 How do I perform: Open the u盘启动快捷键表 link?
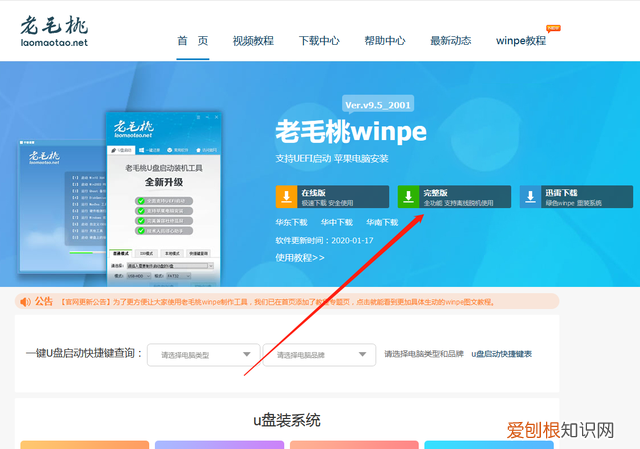[502, 354]
